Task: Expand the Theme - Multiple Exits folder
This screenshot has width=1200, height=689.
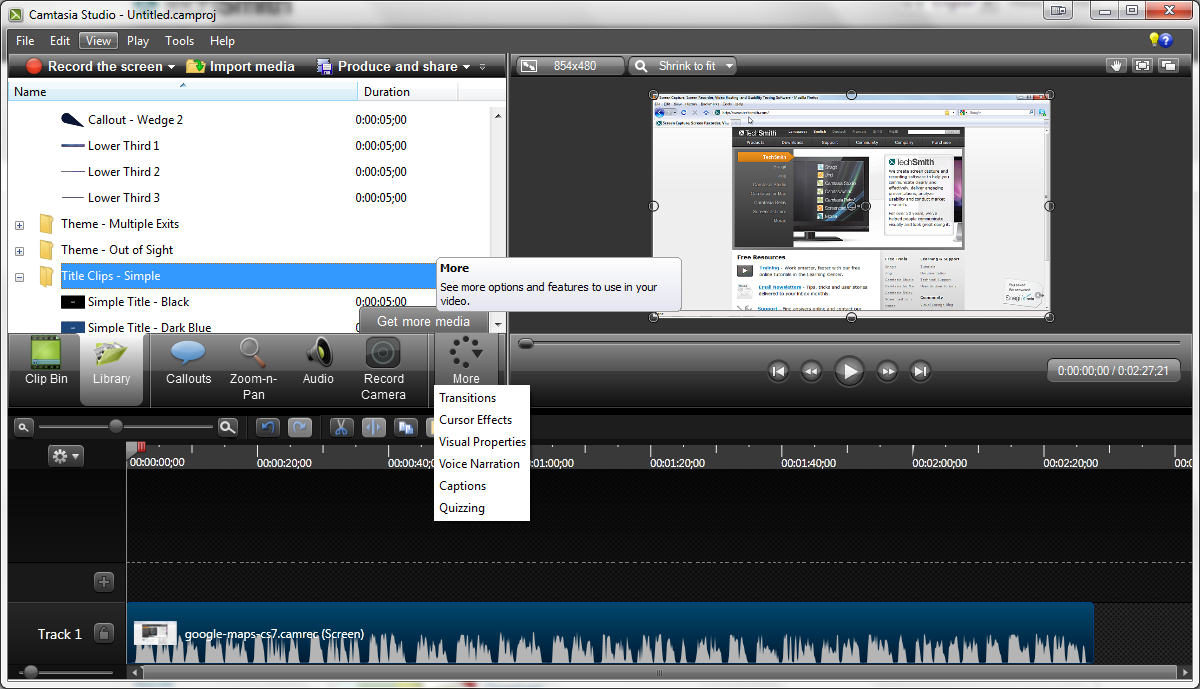Action: pos(20,223)
